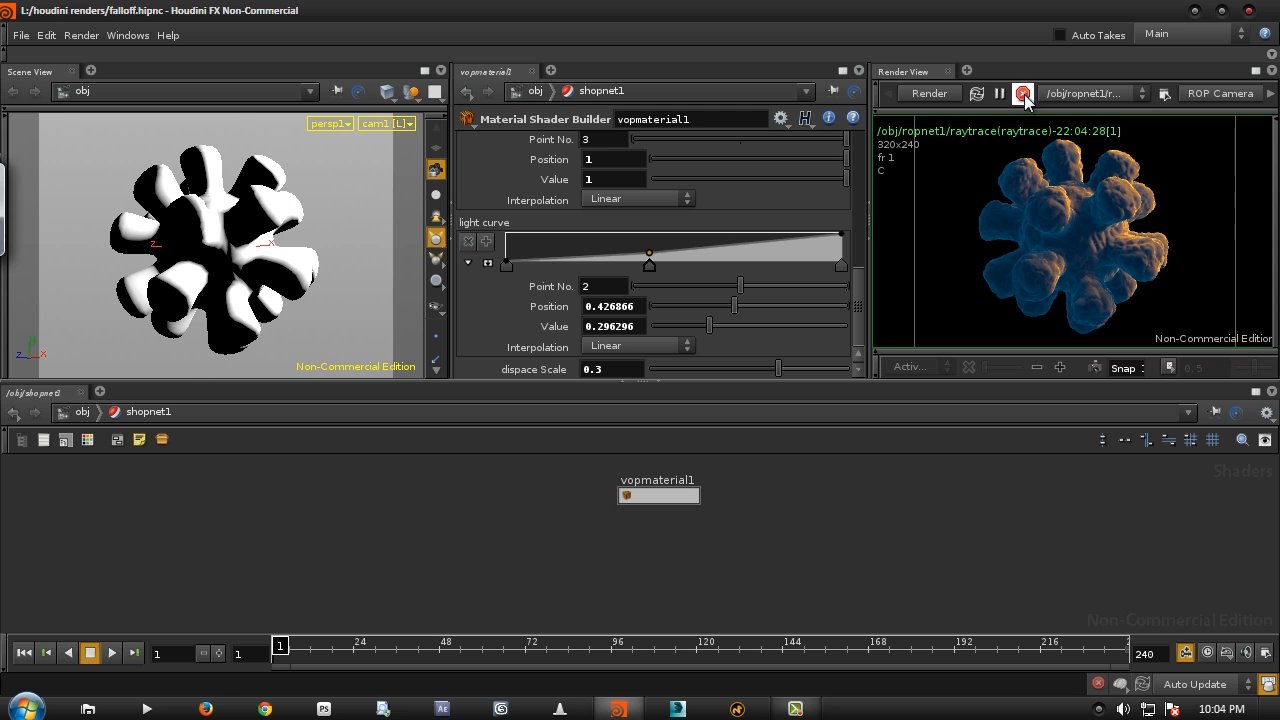
Task: Toggle Auto Update mode near the playbar
Action: point(1194,684)
